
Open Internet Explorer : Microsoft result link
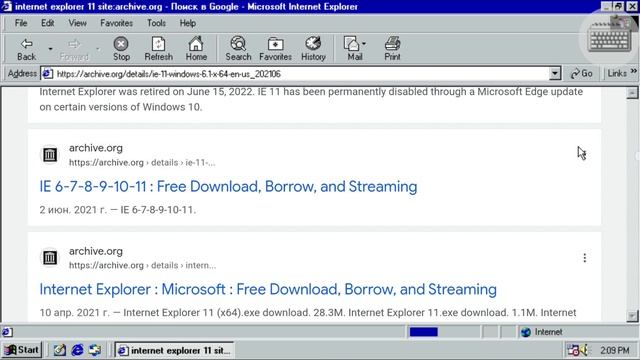click(268, 289)
